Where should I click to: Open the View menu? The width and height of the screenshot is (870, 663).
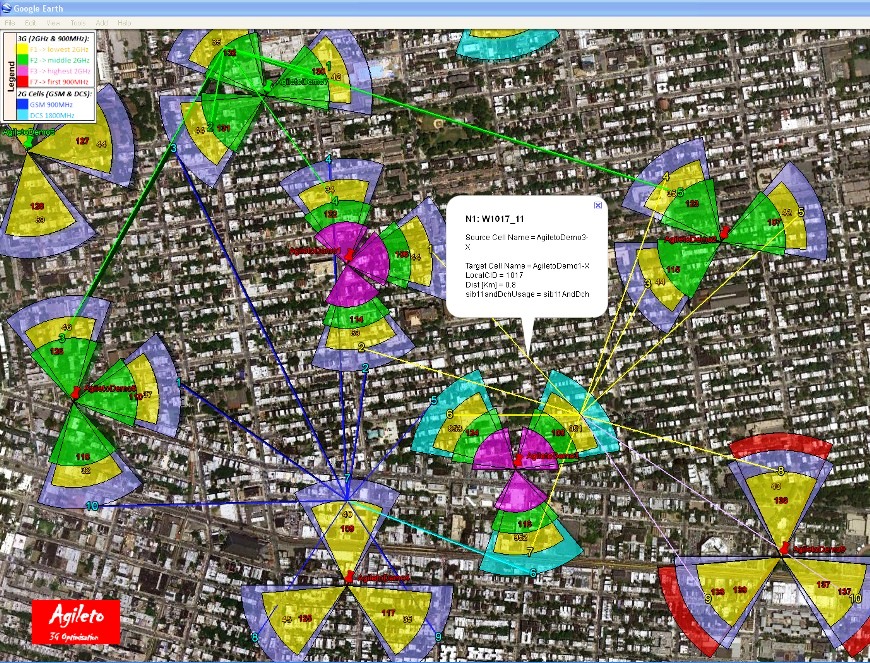[53, 21]
